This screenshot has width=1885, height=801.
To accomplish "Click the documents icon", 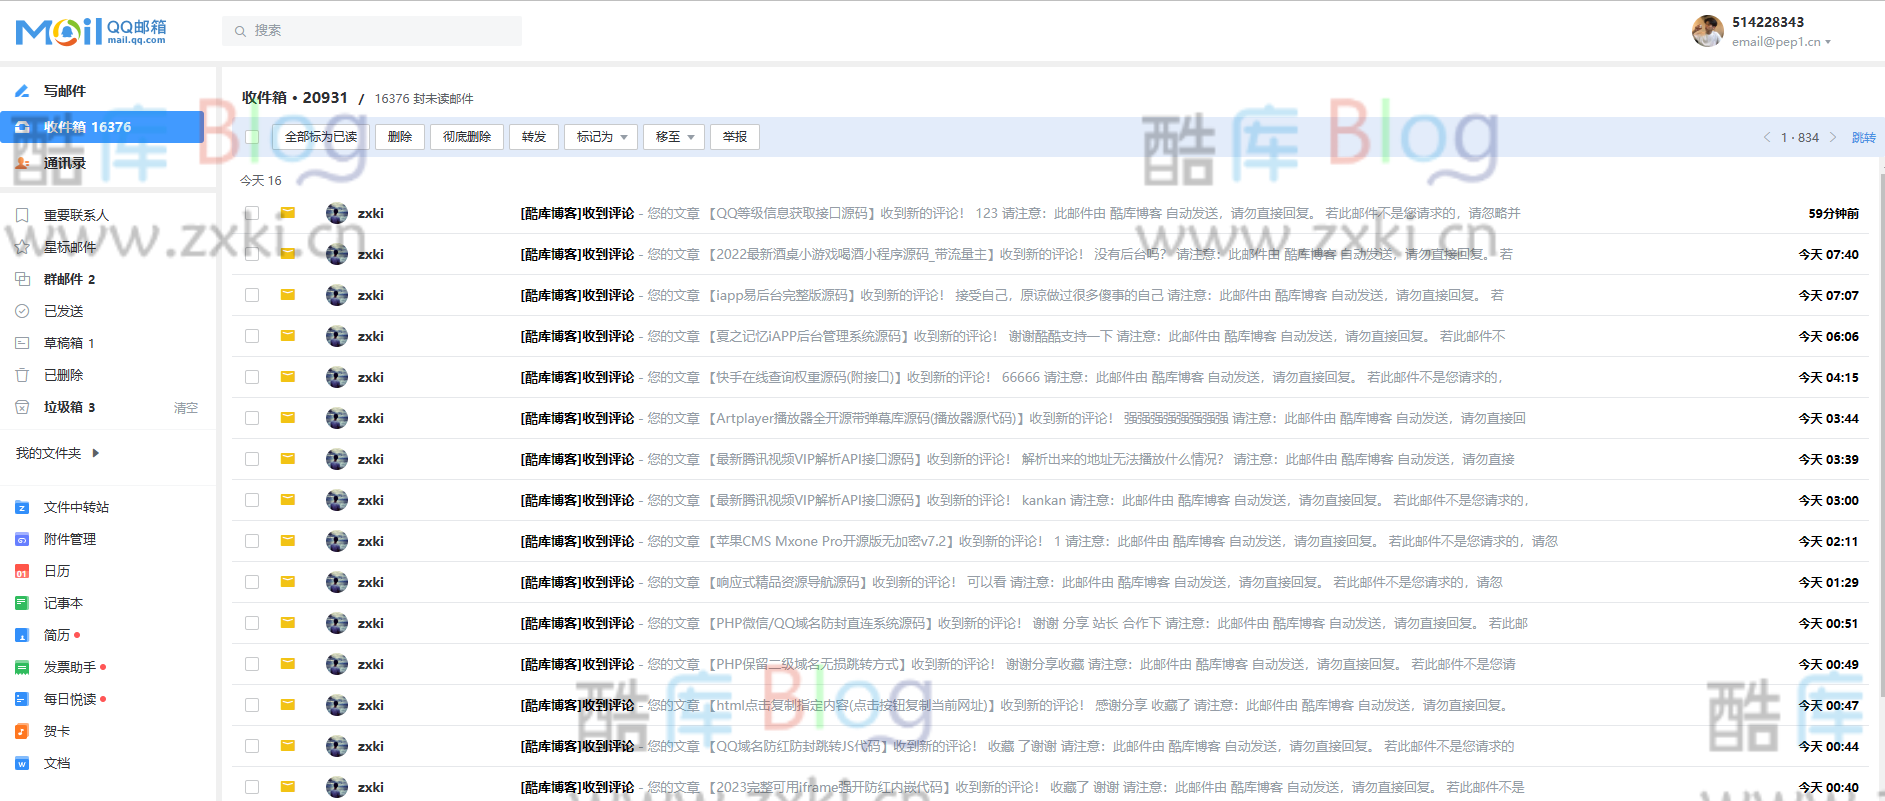I will tap(22, 763).
